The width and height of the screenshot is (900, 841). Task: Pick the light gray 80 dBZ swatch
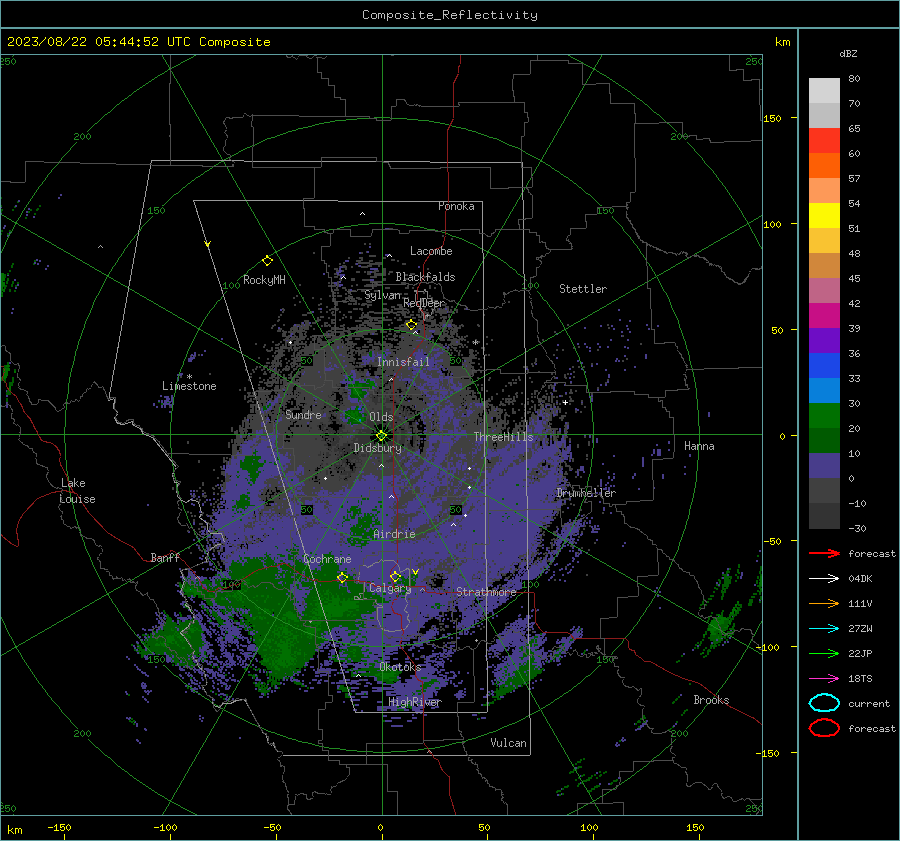824,90
